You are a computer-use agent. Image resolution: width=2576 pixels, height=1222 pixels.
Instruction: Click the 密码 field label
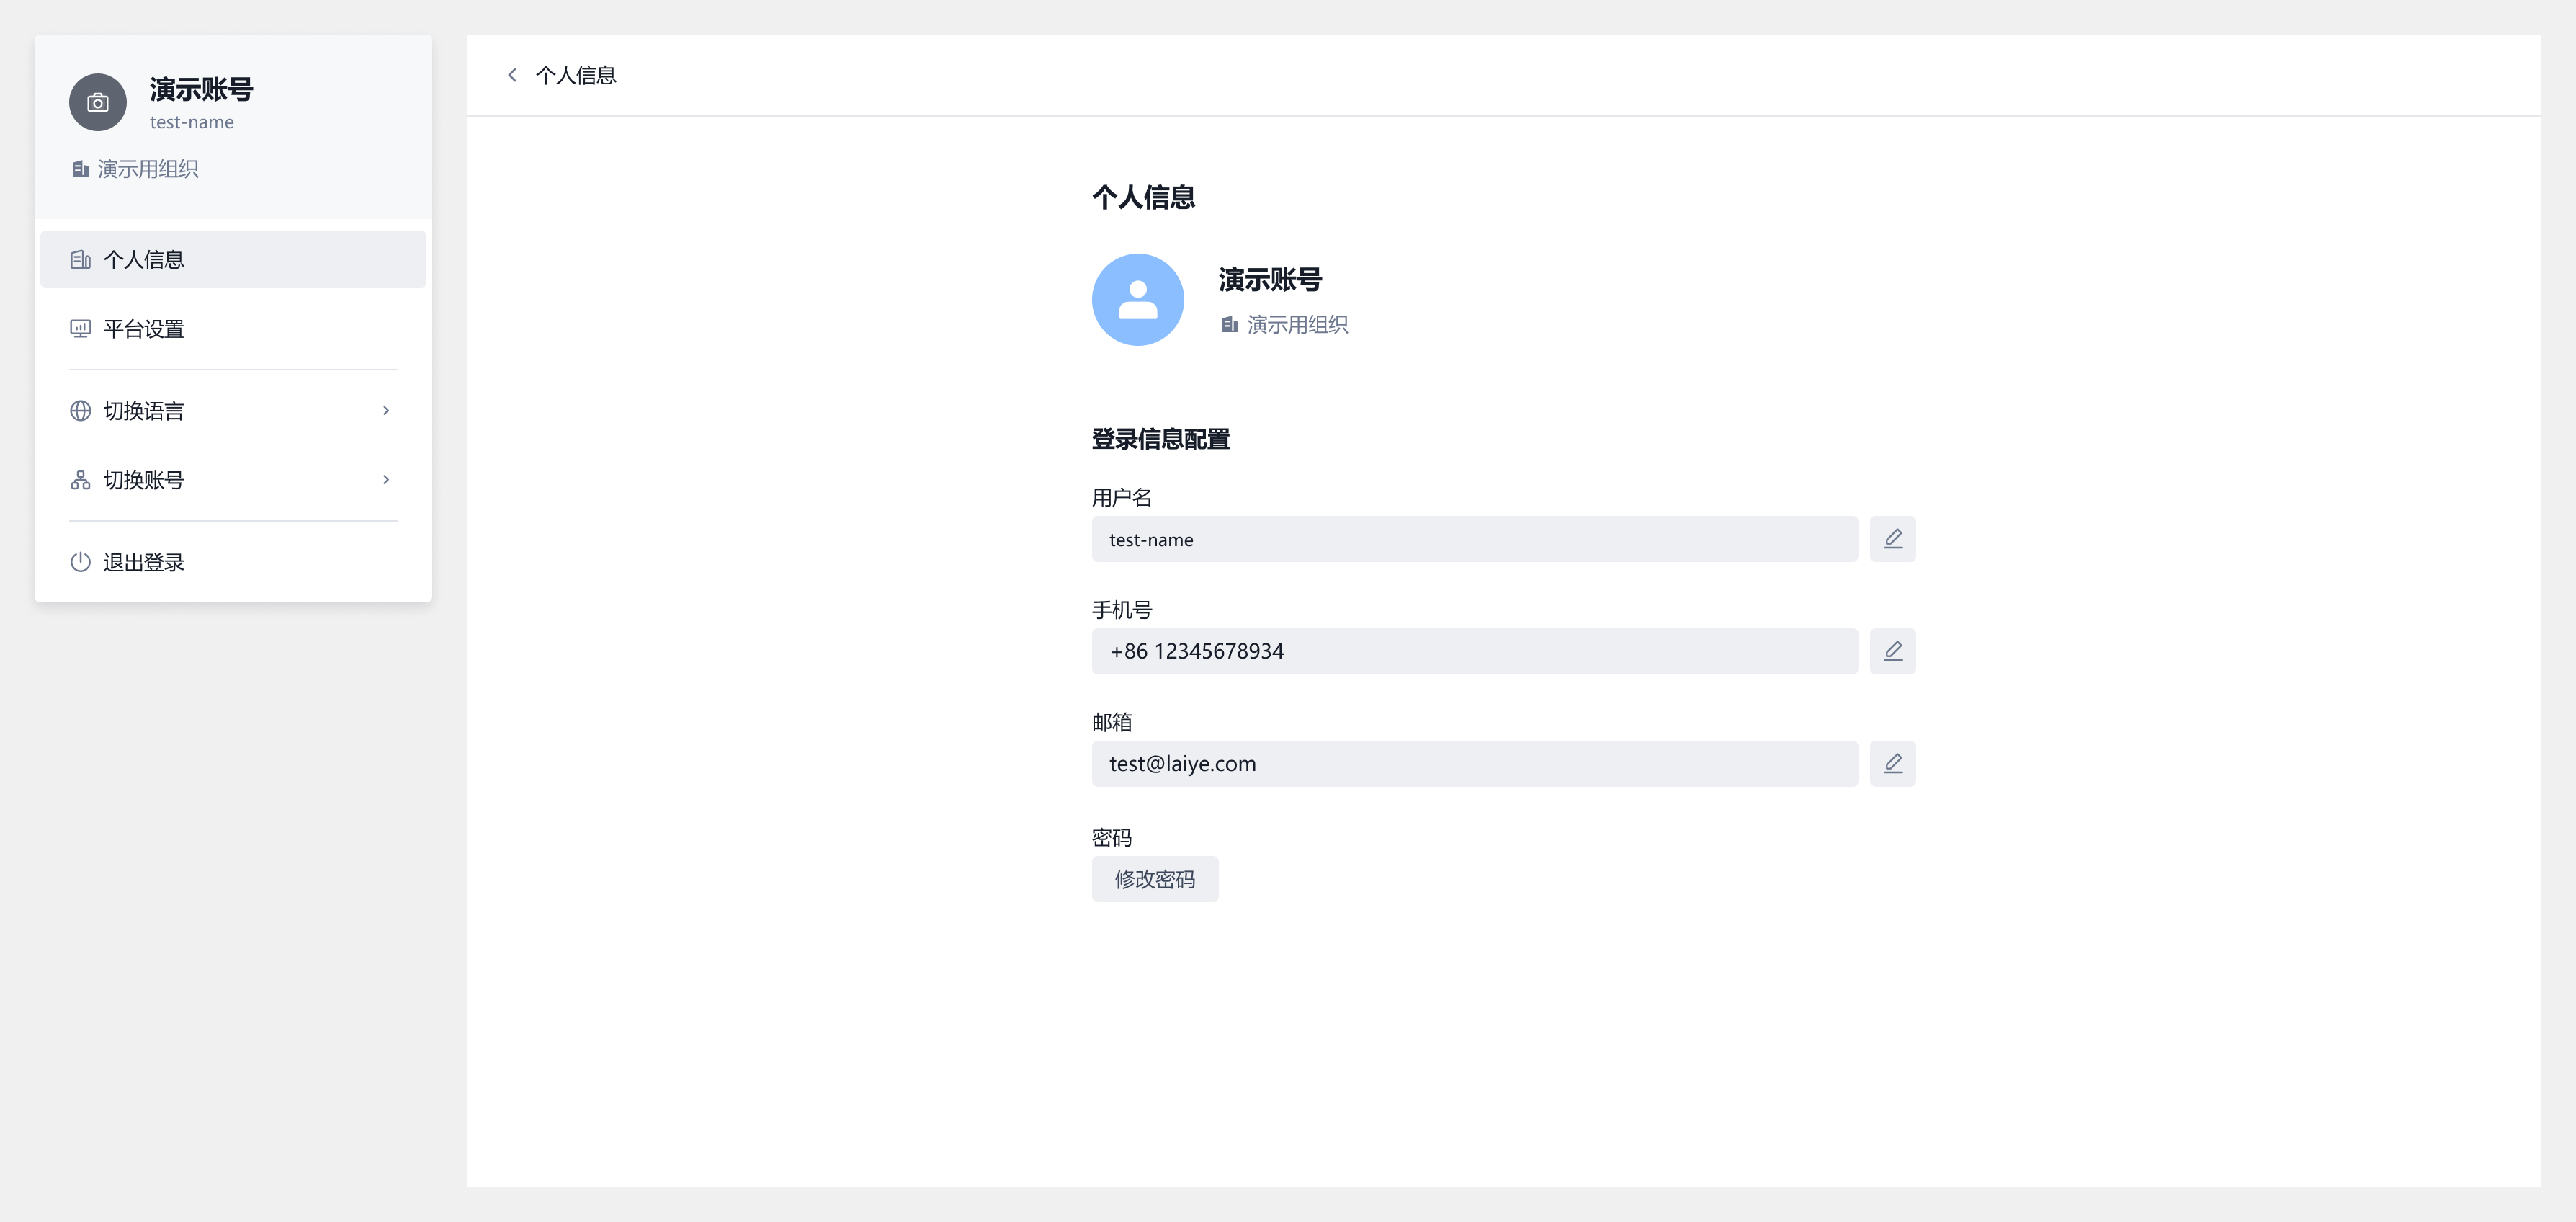tap(1111, 837)
